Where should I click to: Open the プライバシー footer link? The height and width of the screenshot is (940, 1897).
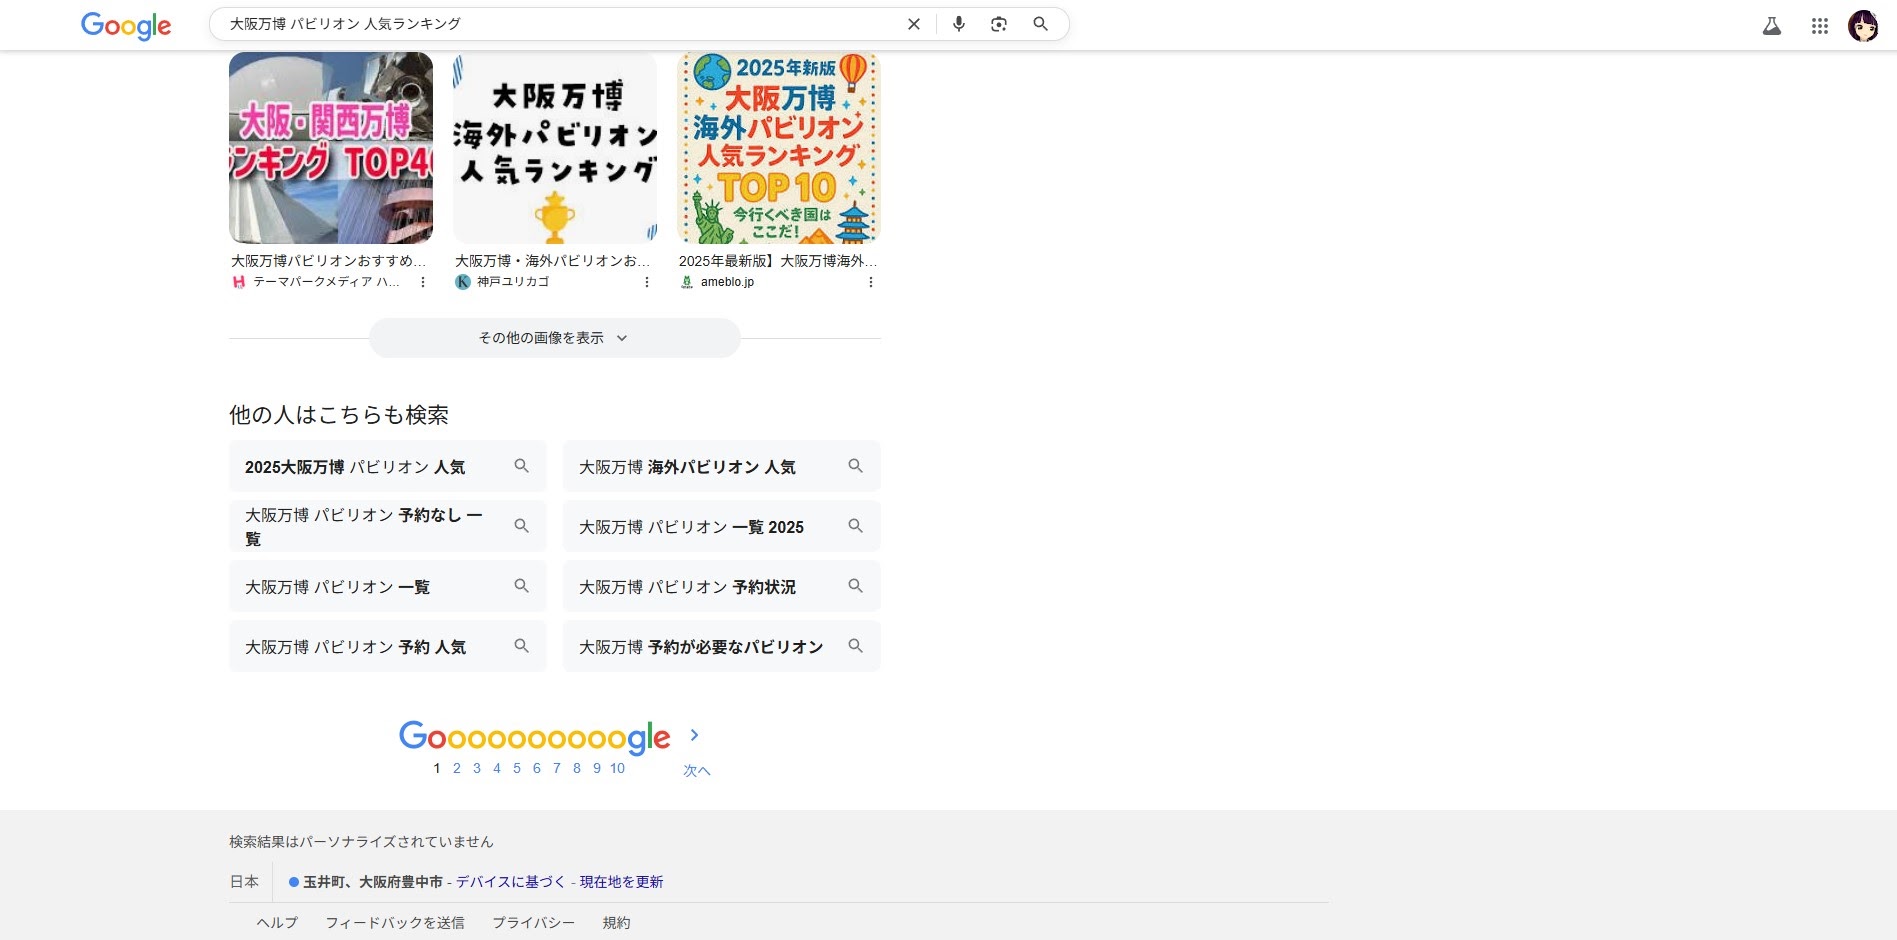tap(533, 922)
